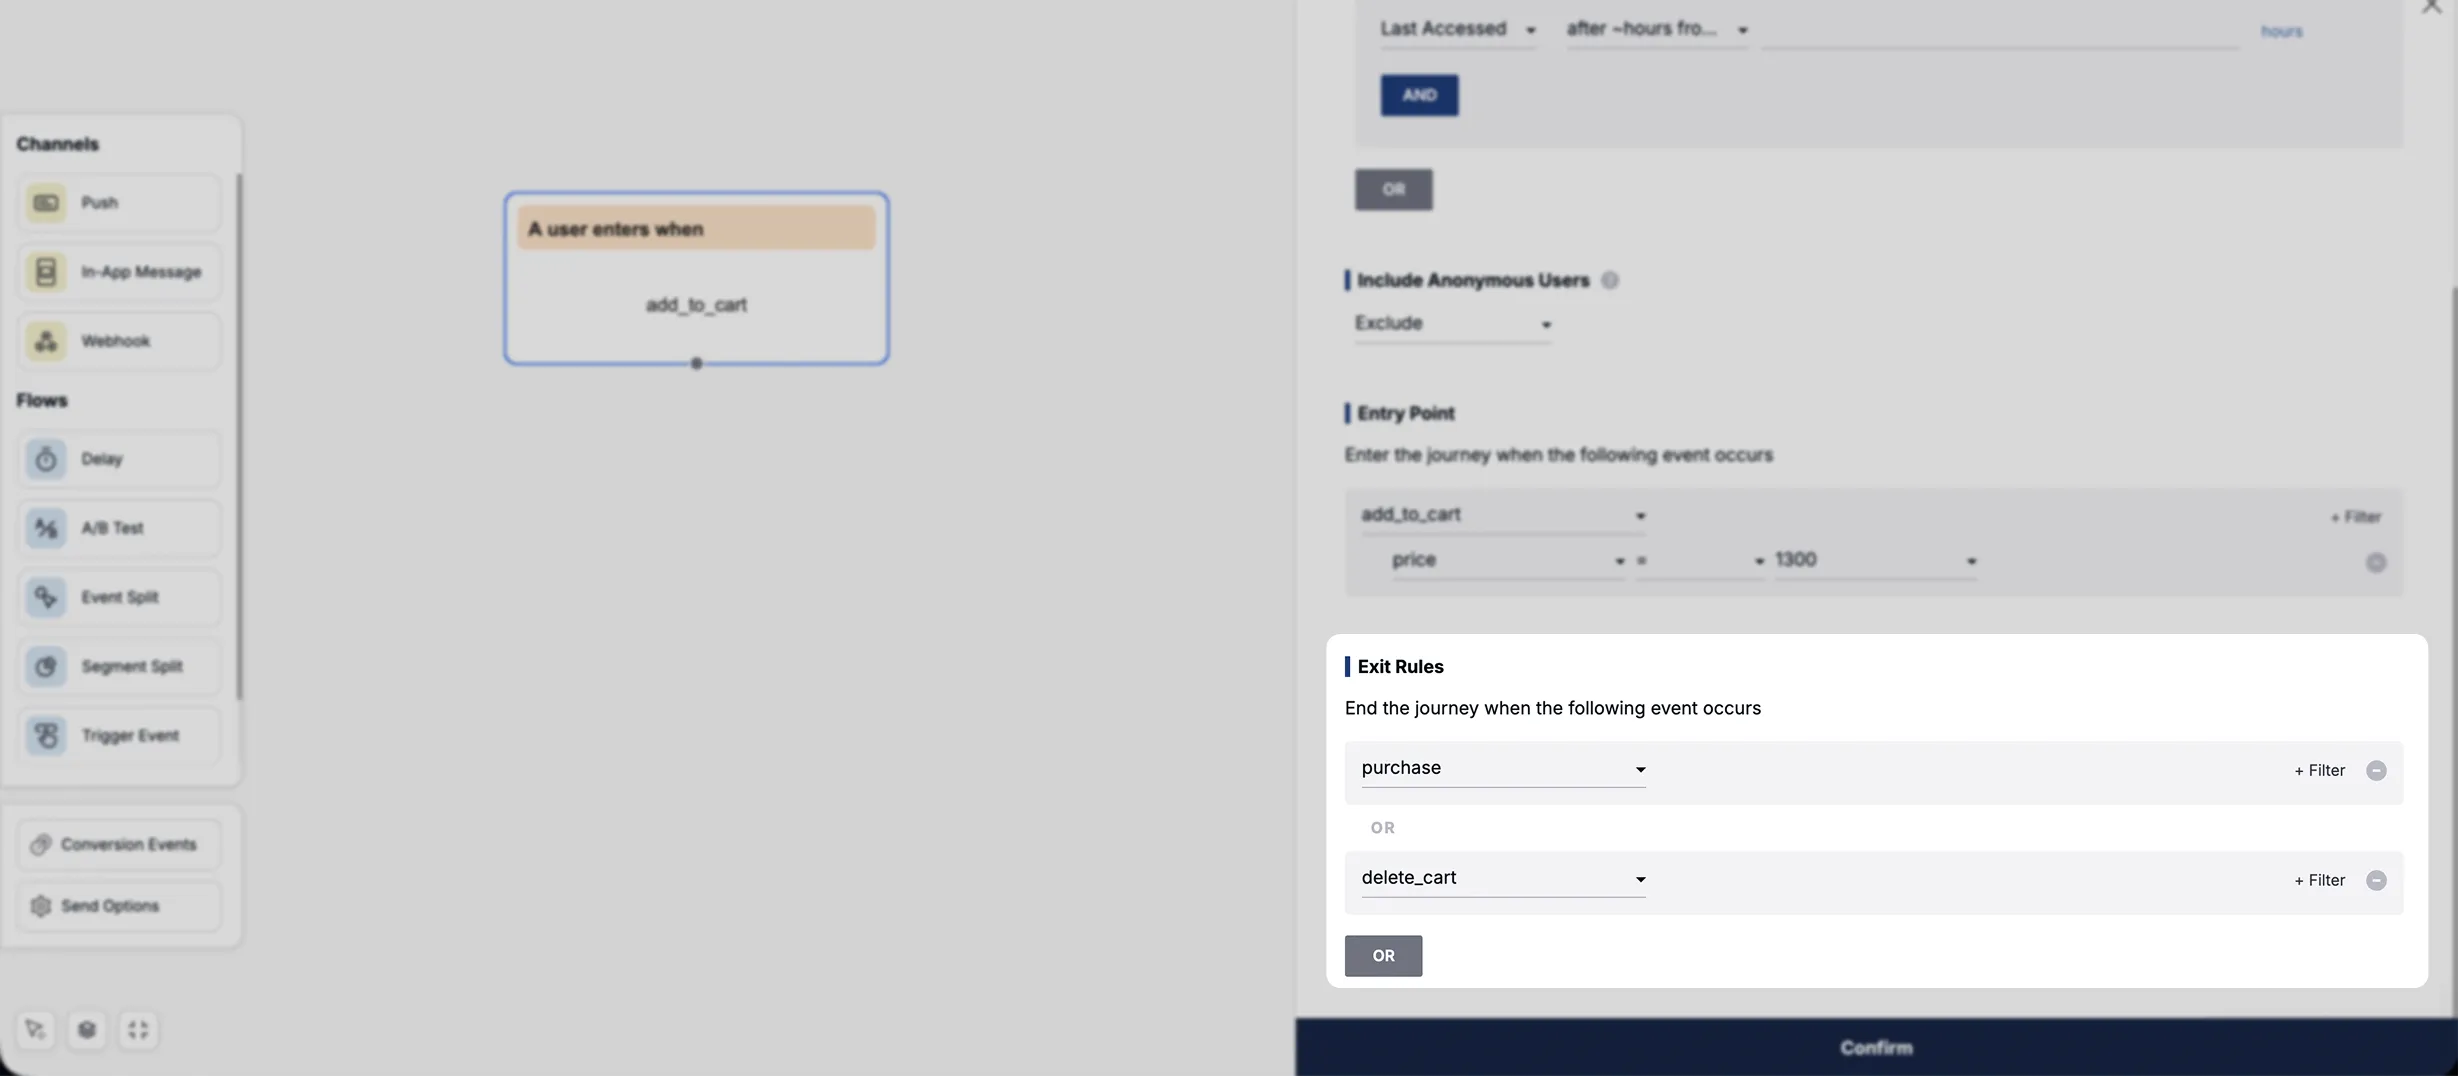Select the A/B Test flow icon
2458x1076 pixels.
click(46, 528)
